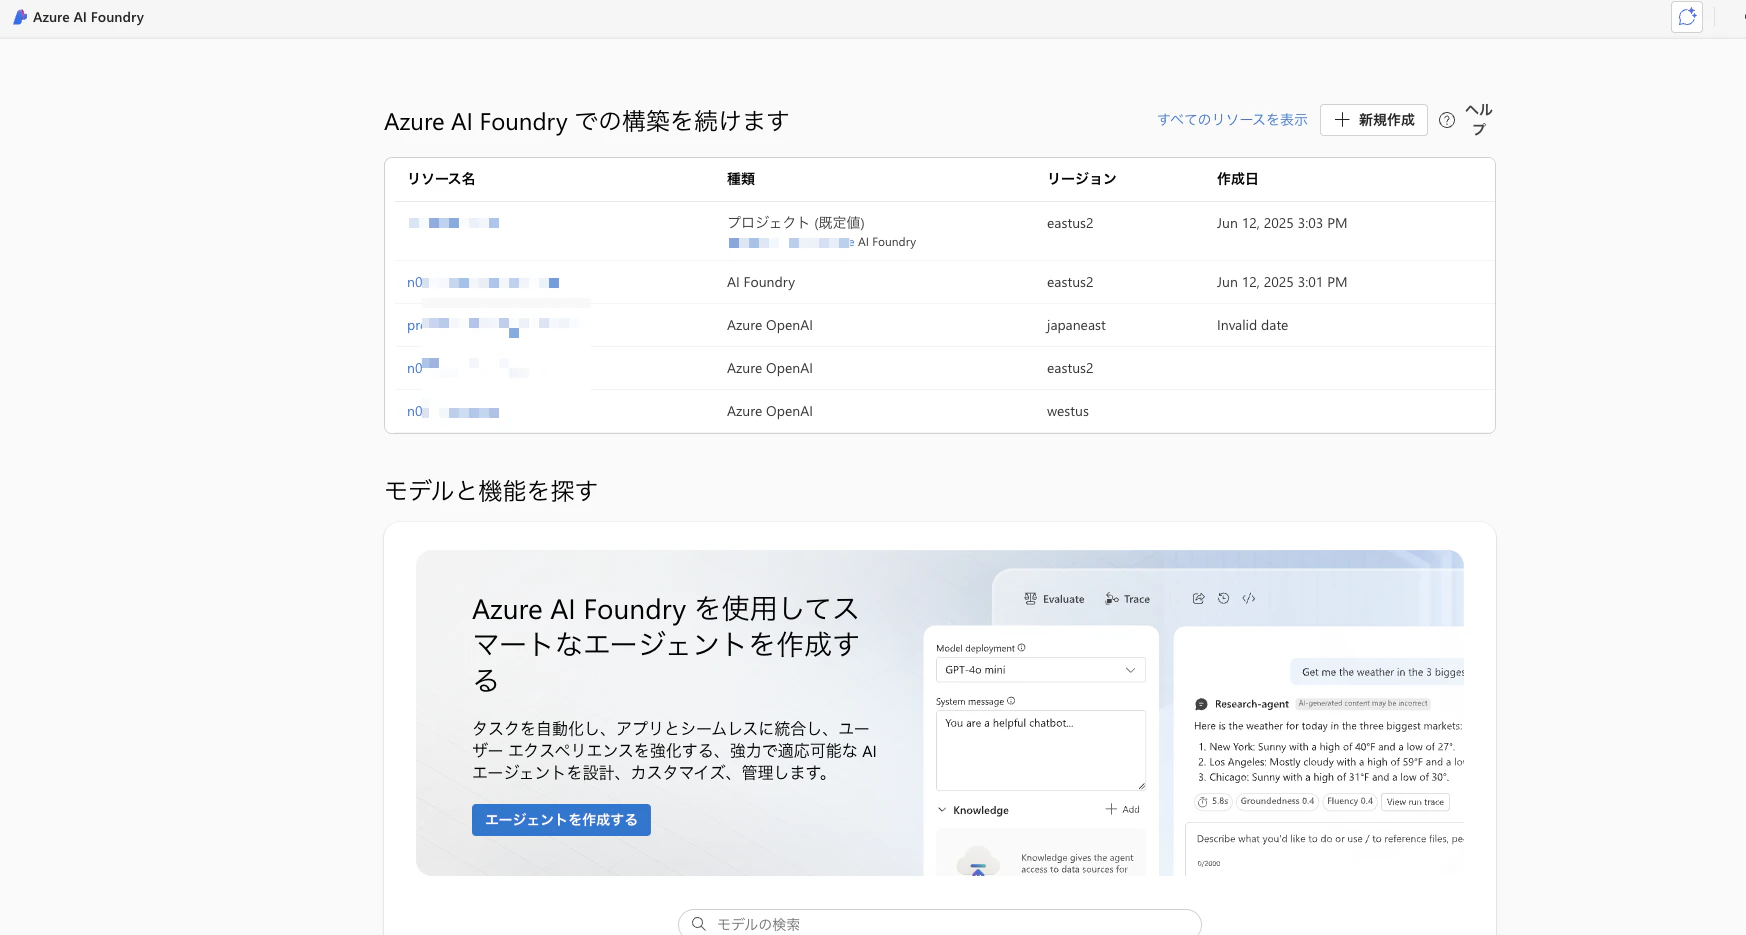Click the japaneast region cell
The image size is (1746, 935).
(x=1076, y=326)
